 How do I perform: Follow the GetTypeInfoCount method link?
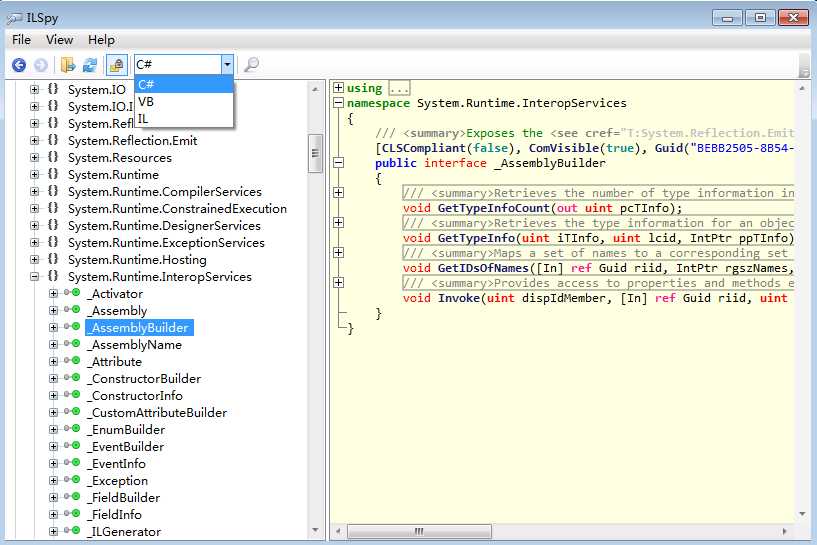[x=493, y=208]
